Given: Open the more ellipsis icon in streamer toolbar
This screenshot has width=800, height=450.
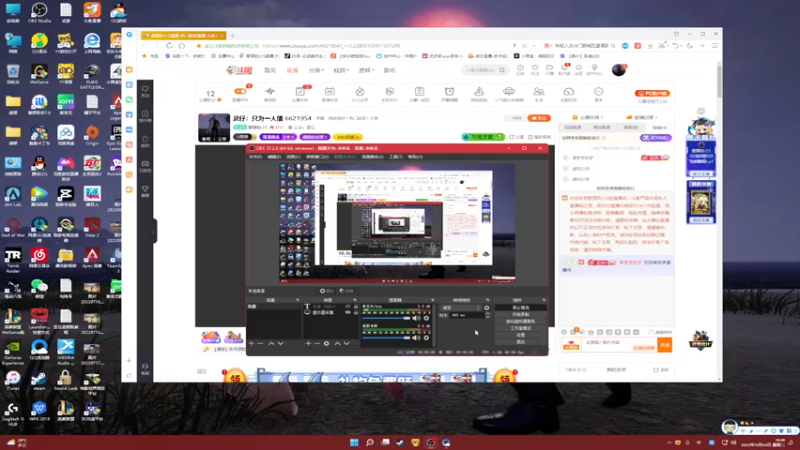Looking at the screenshot, I should (x=598, y=93).
